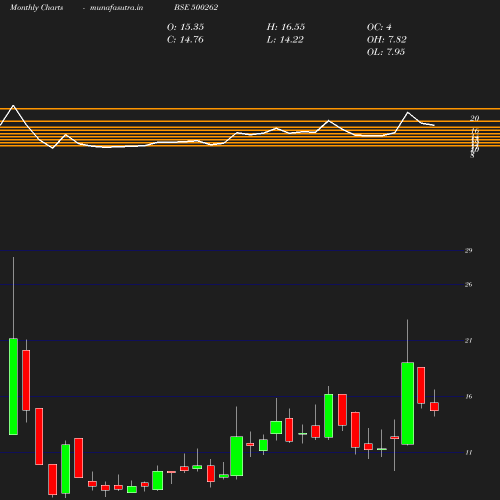Click the high value 'H: 16.55'
Image resolution: width=500 pixels, height=500 pixels.
286,27
